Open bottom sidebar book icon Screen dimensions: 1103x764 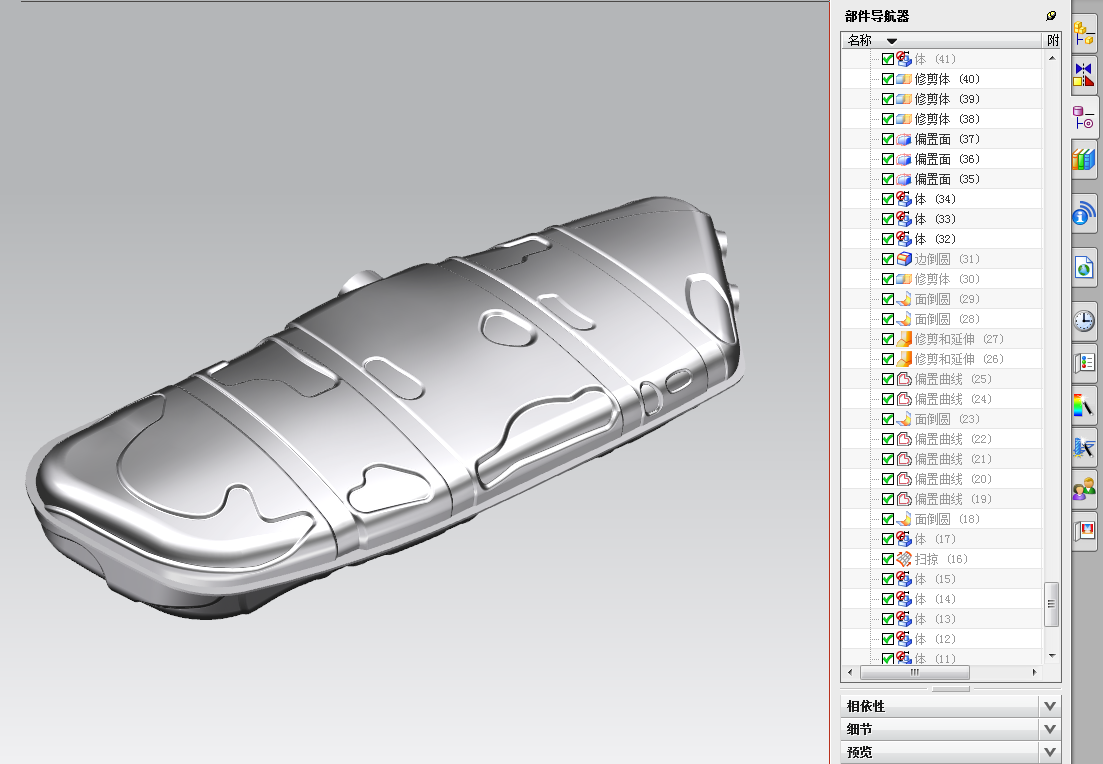(x=1084, y=530)
